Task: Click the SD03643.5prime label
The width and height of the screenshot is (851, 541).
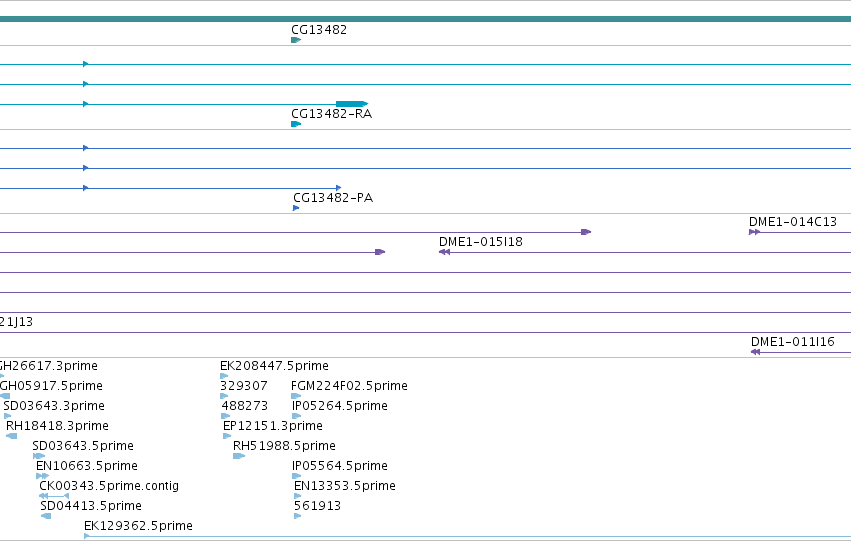Action: (x=83, y=446)
